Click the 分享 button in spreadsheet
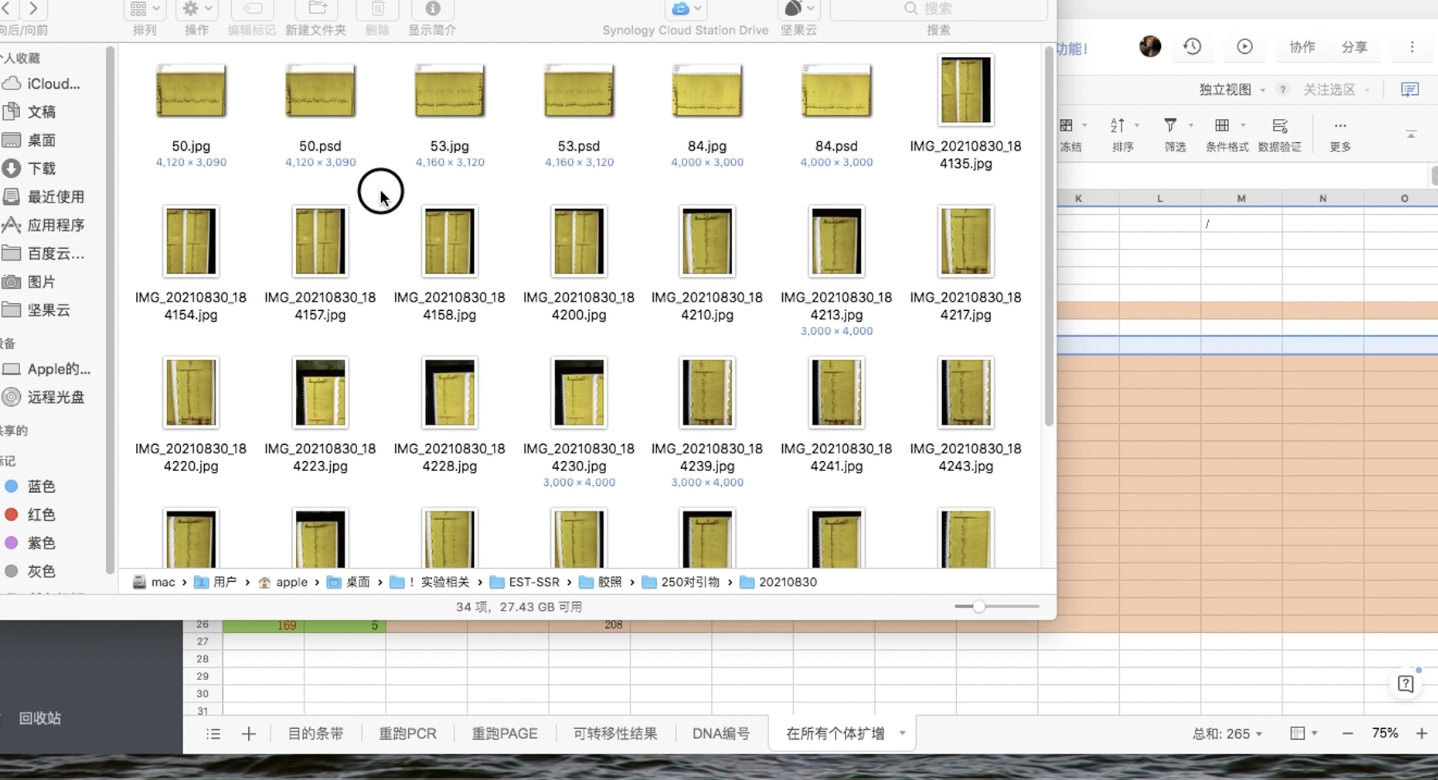 (1354, 47)
